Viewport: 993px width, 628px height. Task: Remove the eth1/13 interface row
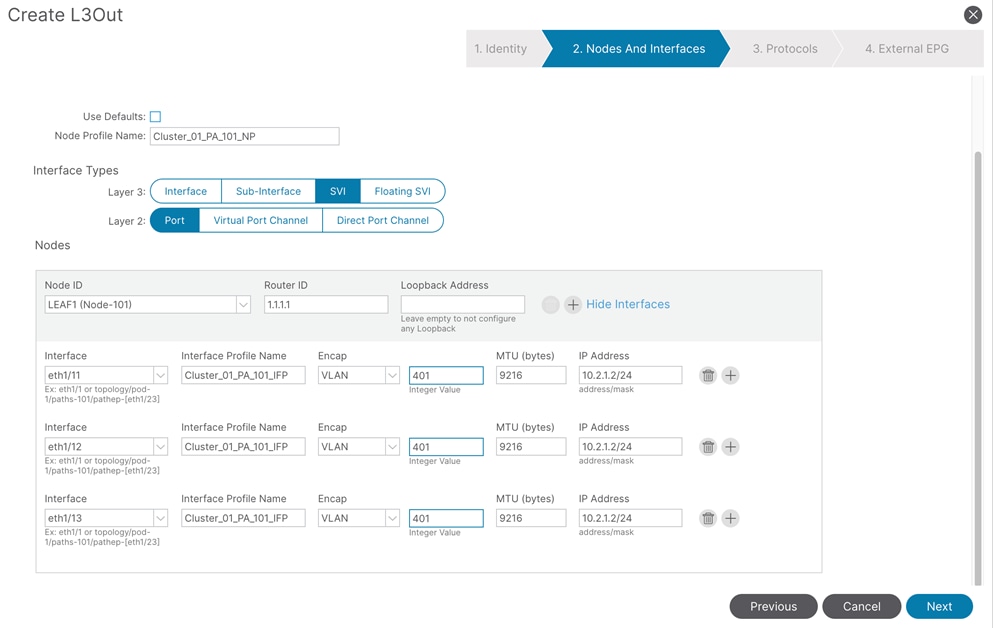pos(709,517)
